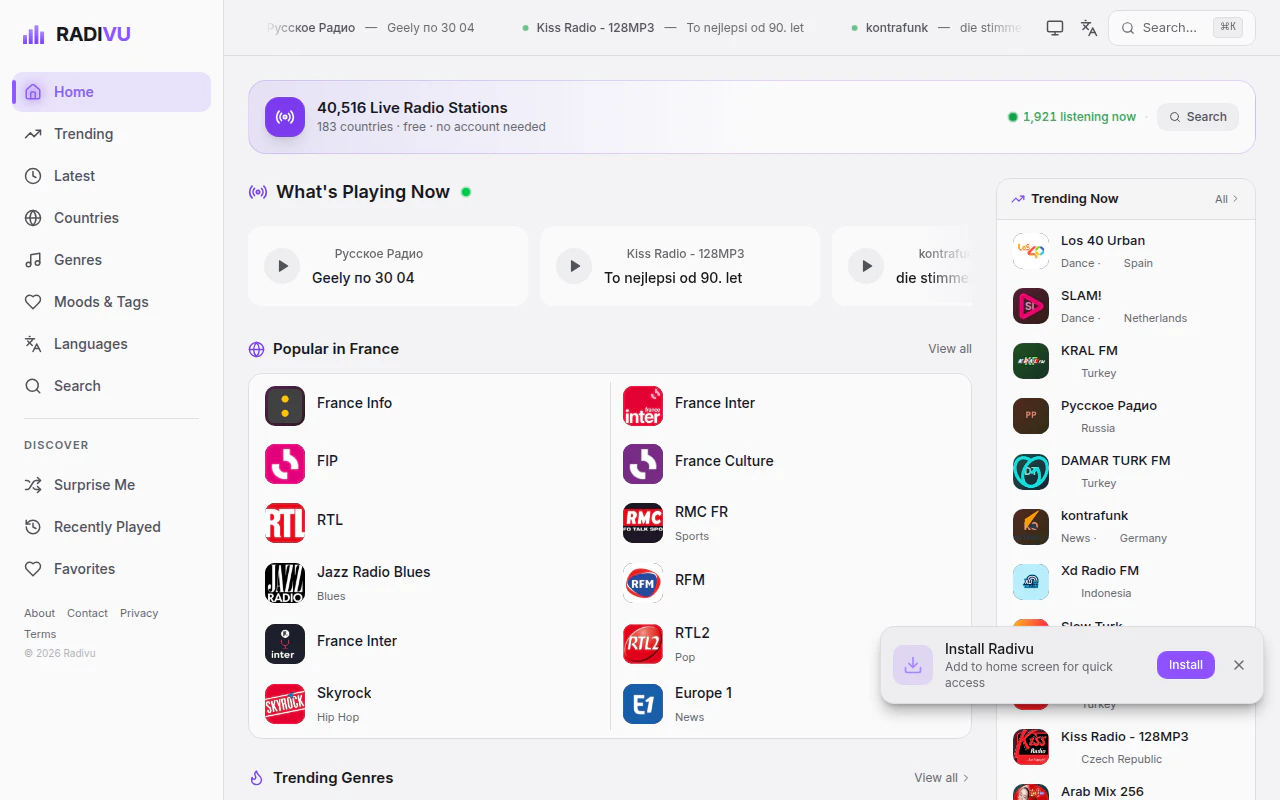Expand View all for Trending Genres

tap(941, 778)
